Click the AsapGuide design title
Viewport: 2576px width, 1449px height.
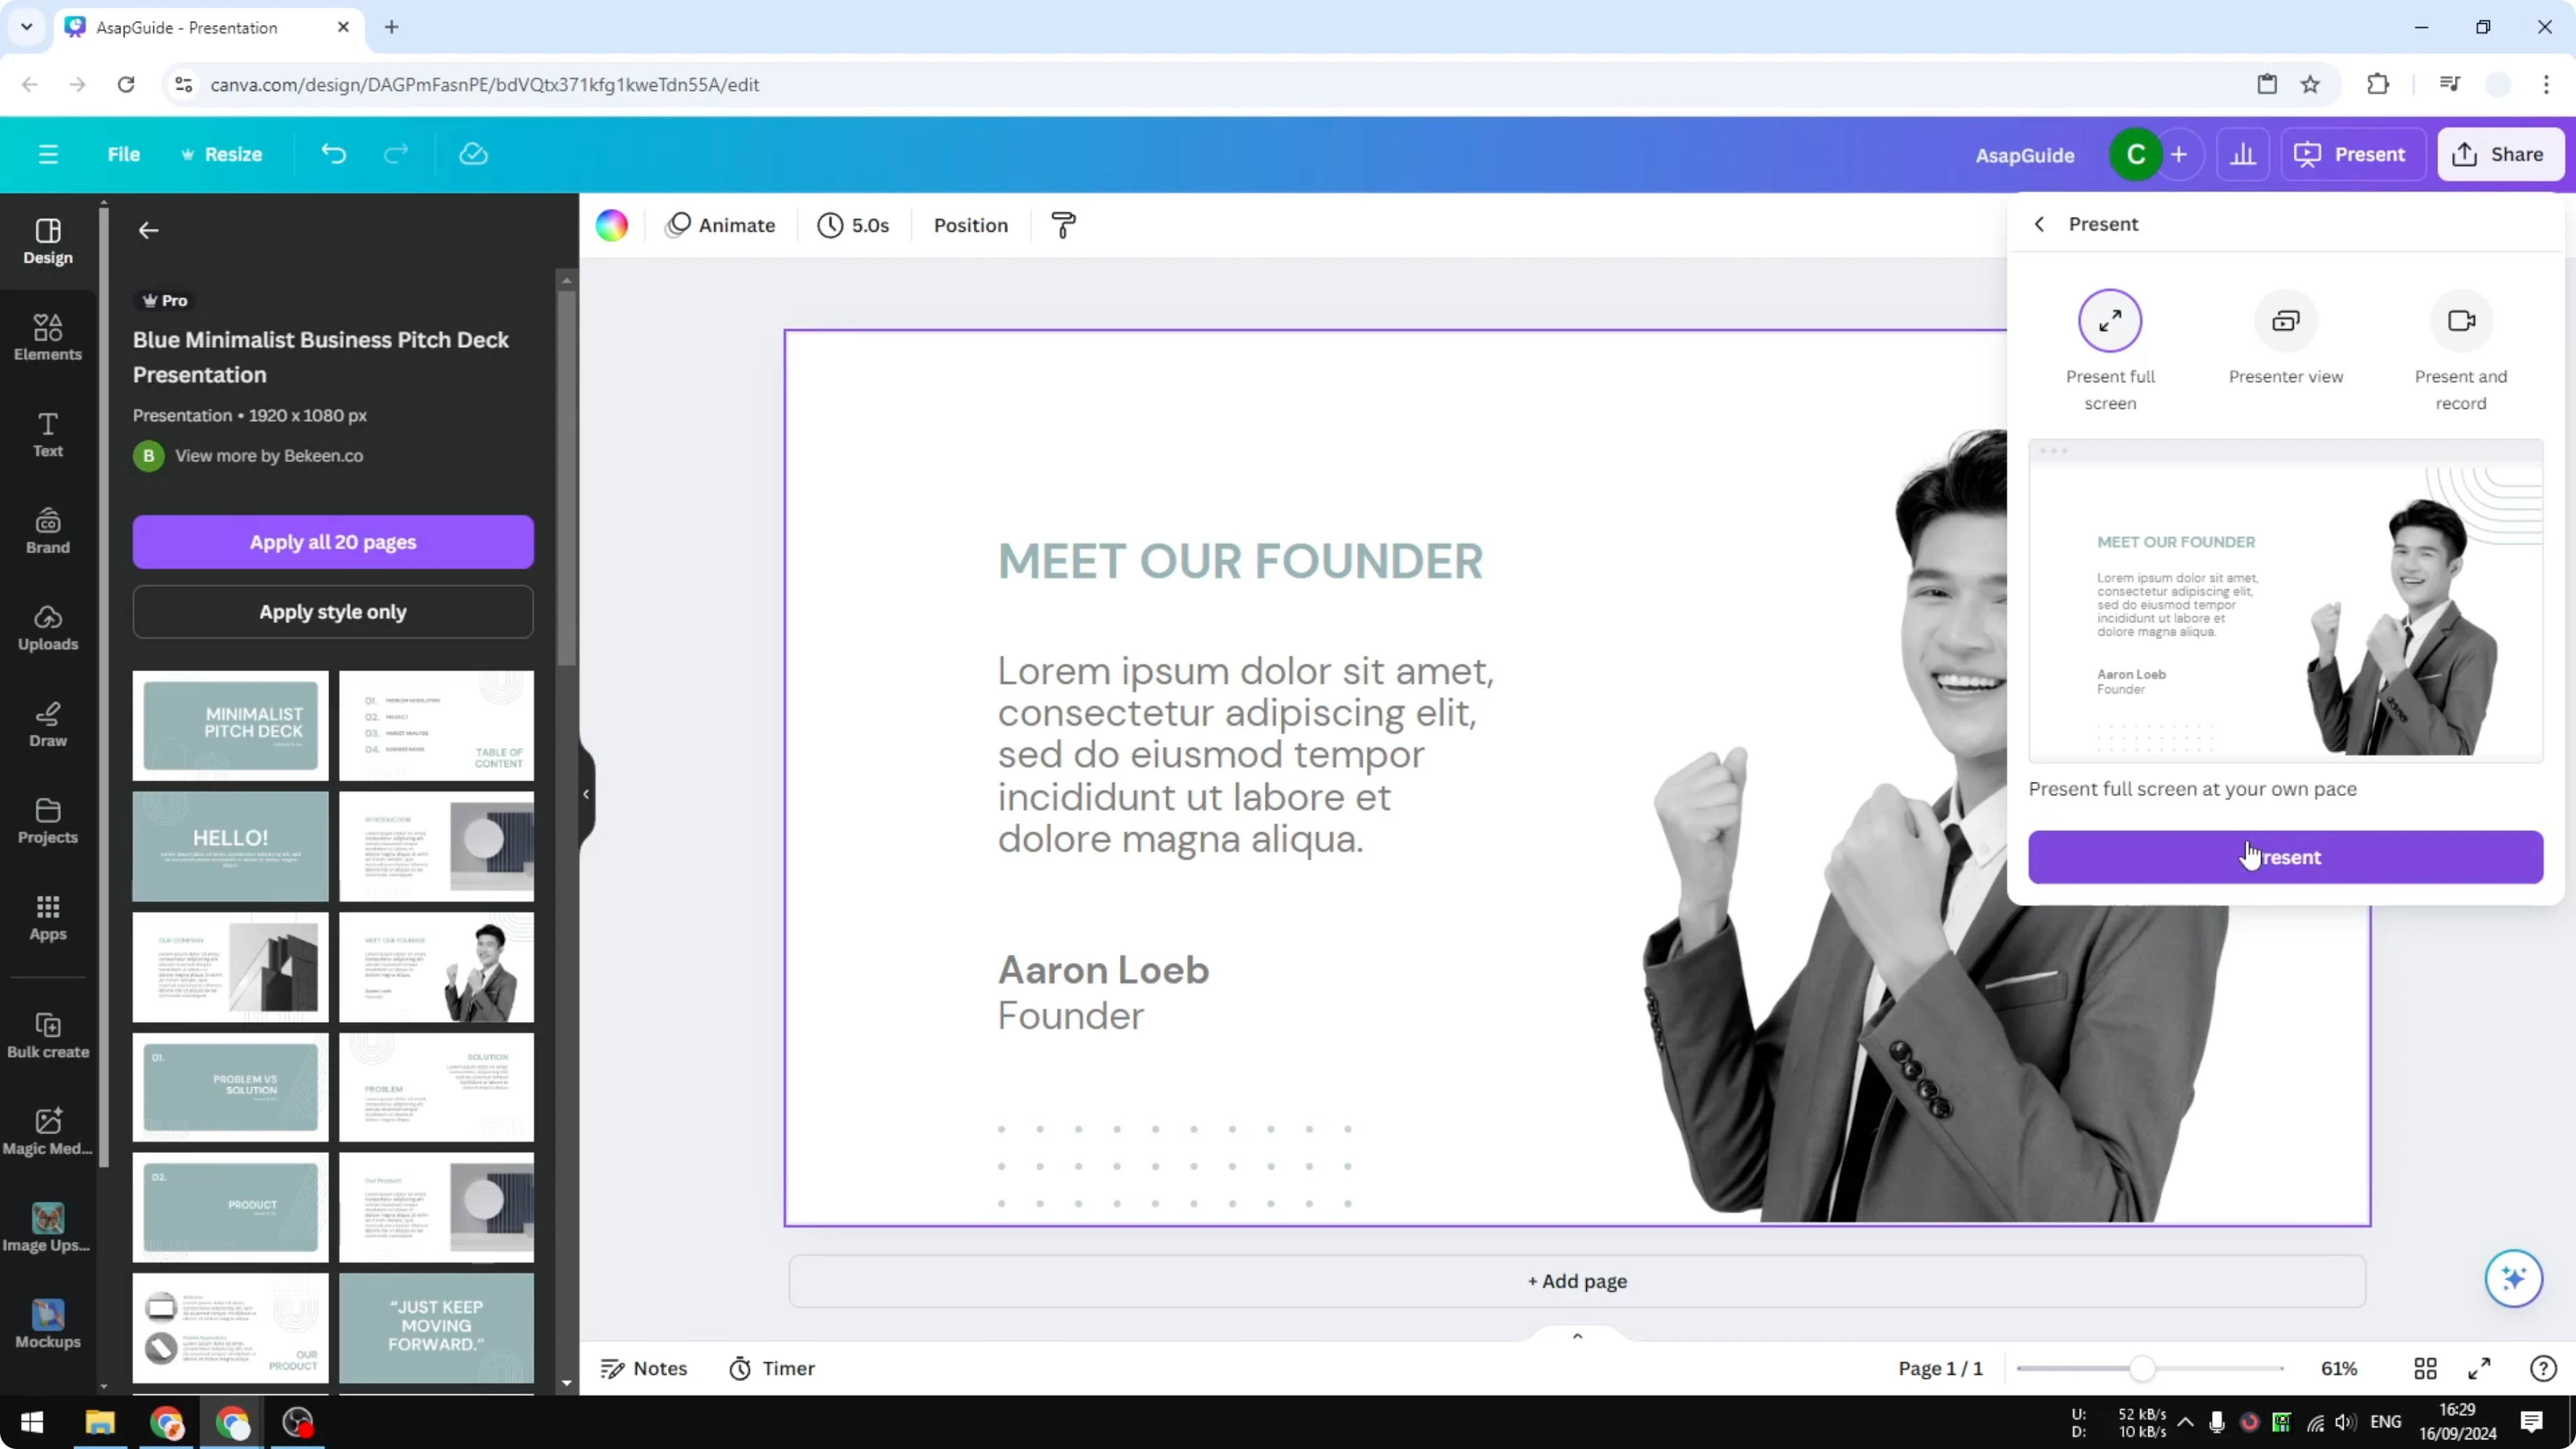coord(2024,155)
